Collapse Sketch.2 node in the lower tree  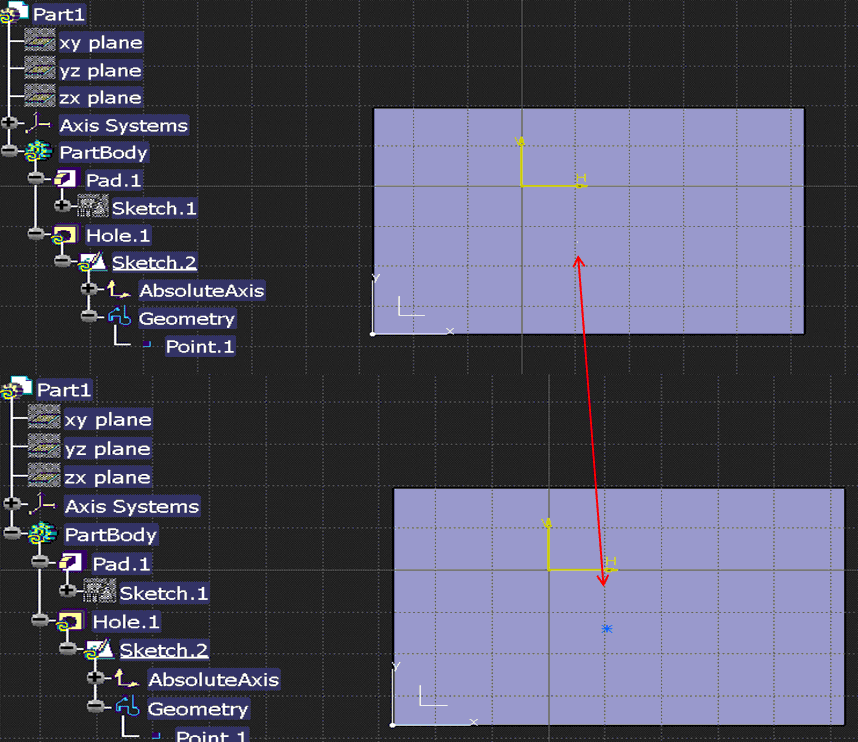pos(67,649)
